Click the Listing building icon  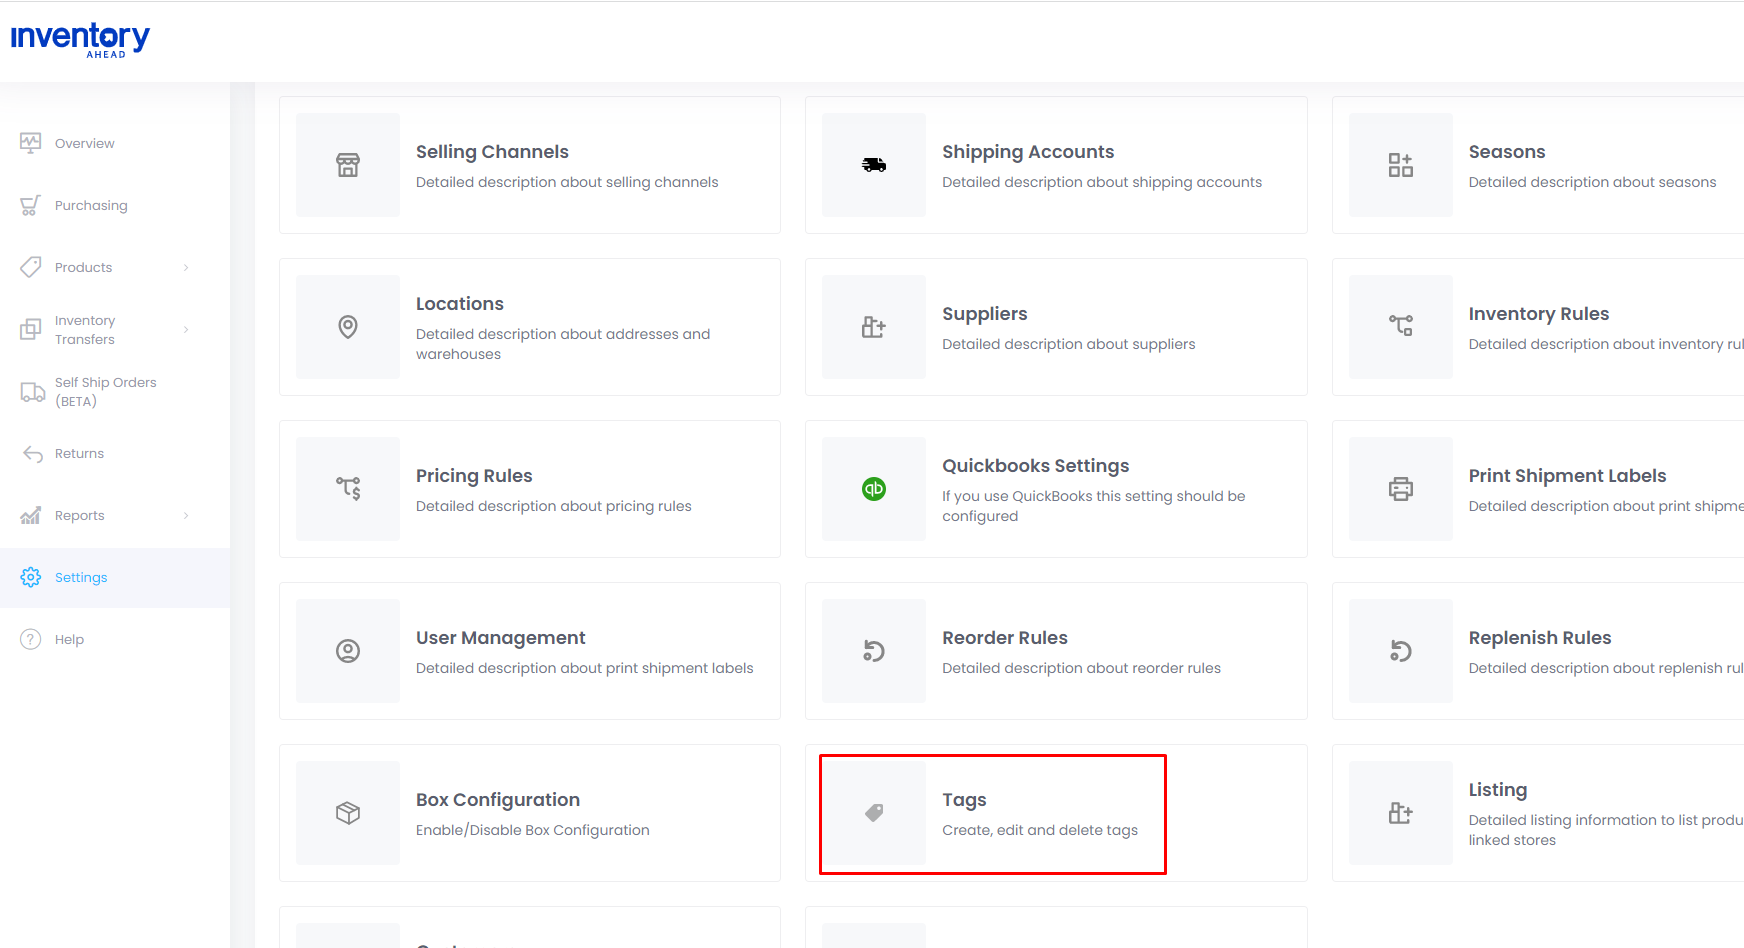tap(1401, 813)
